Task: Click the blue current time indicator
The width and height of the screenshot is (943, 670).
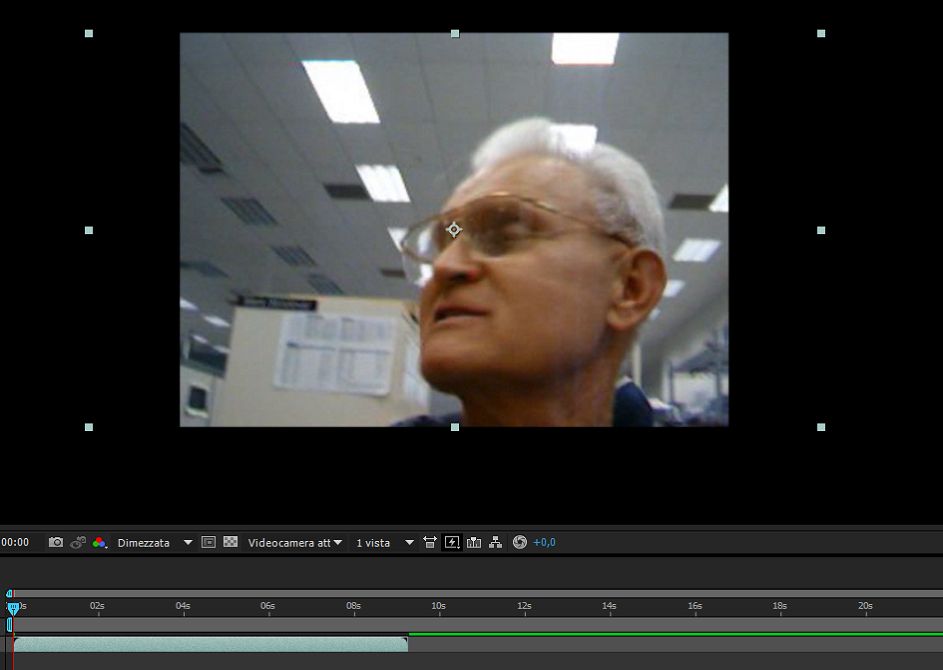Action: (x=13, y=608)
